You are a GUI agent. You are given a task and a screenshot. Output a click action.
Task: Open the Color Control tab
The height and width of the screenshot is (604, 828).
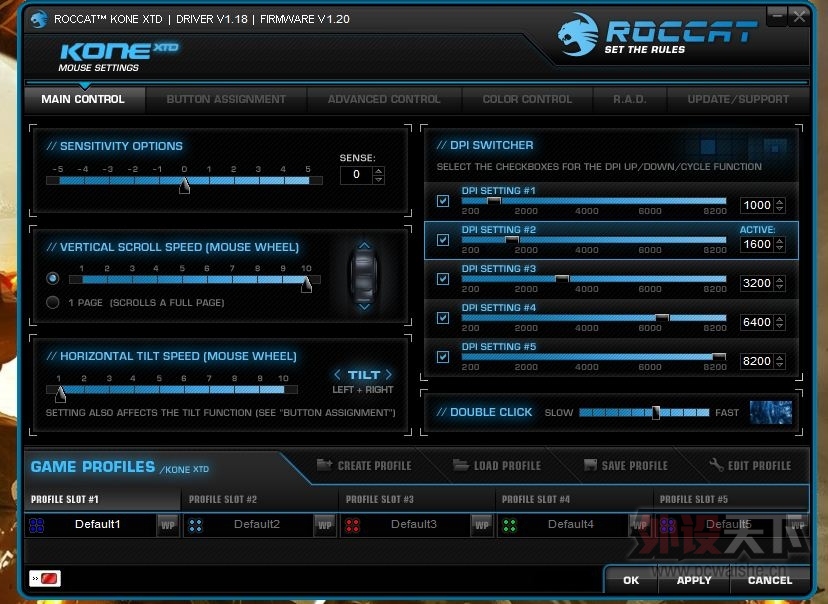click(527, 99)
